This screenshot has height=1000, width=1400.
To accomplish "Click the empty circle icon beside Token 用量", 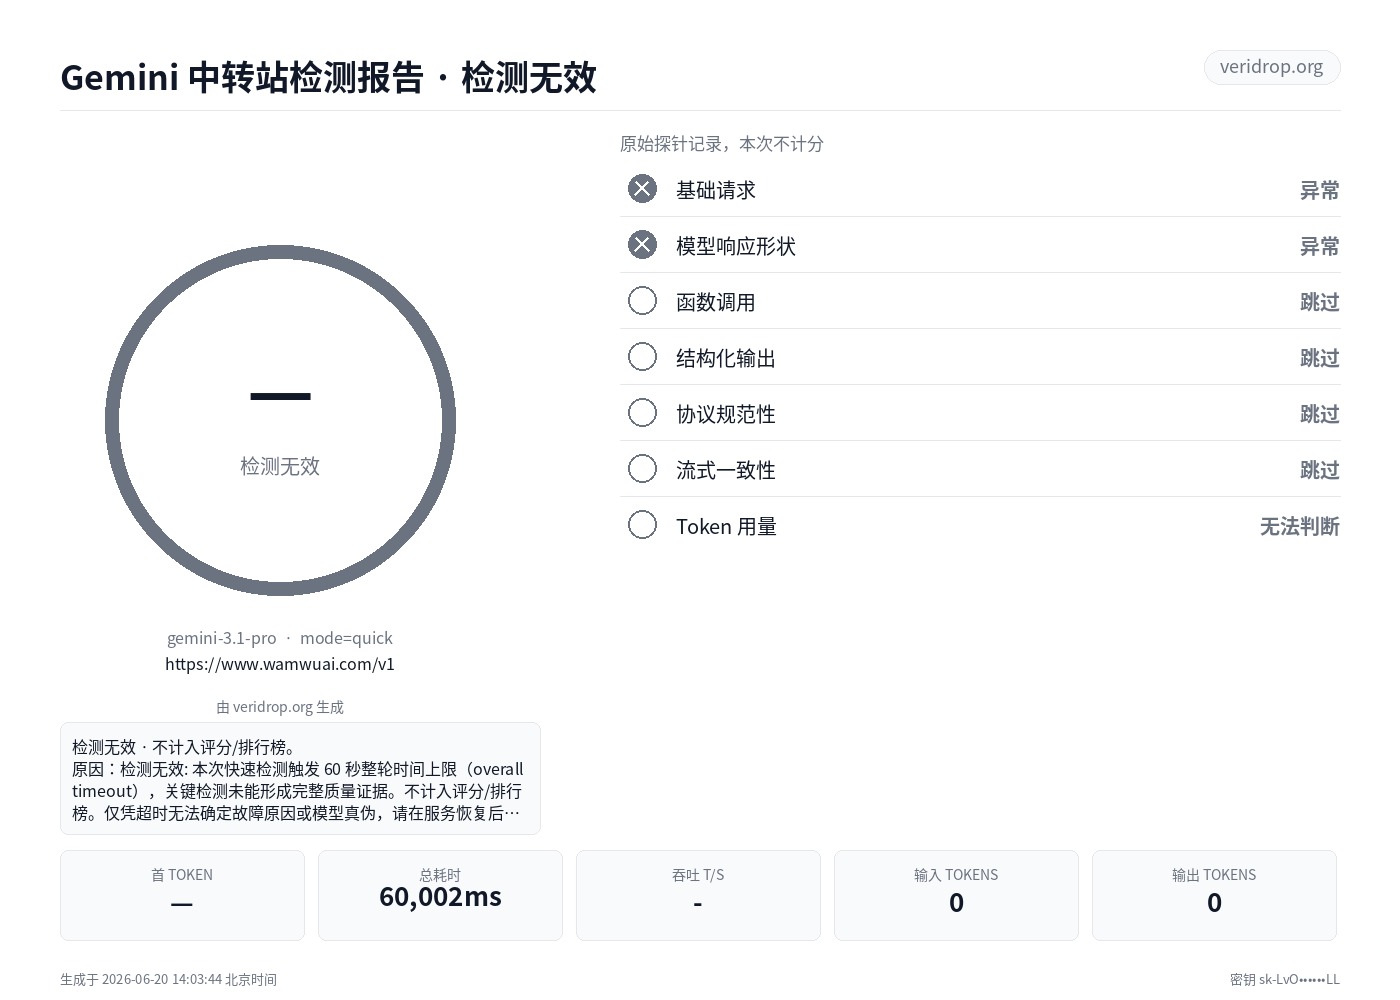I will pyautogui.click(x=642, y=525).
